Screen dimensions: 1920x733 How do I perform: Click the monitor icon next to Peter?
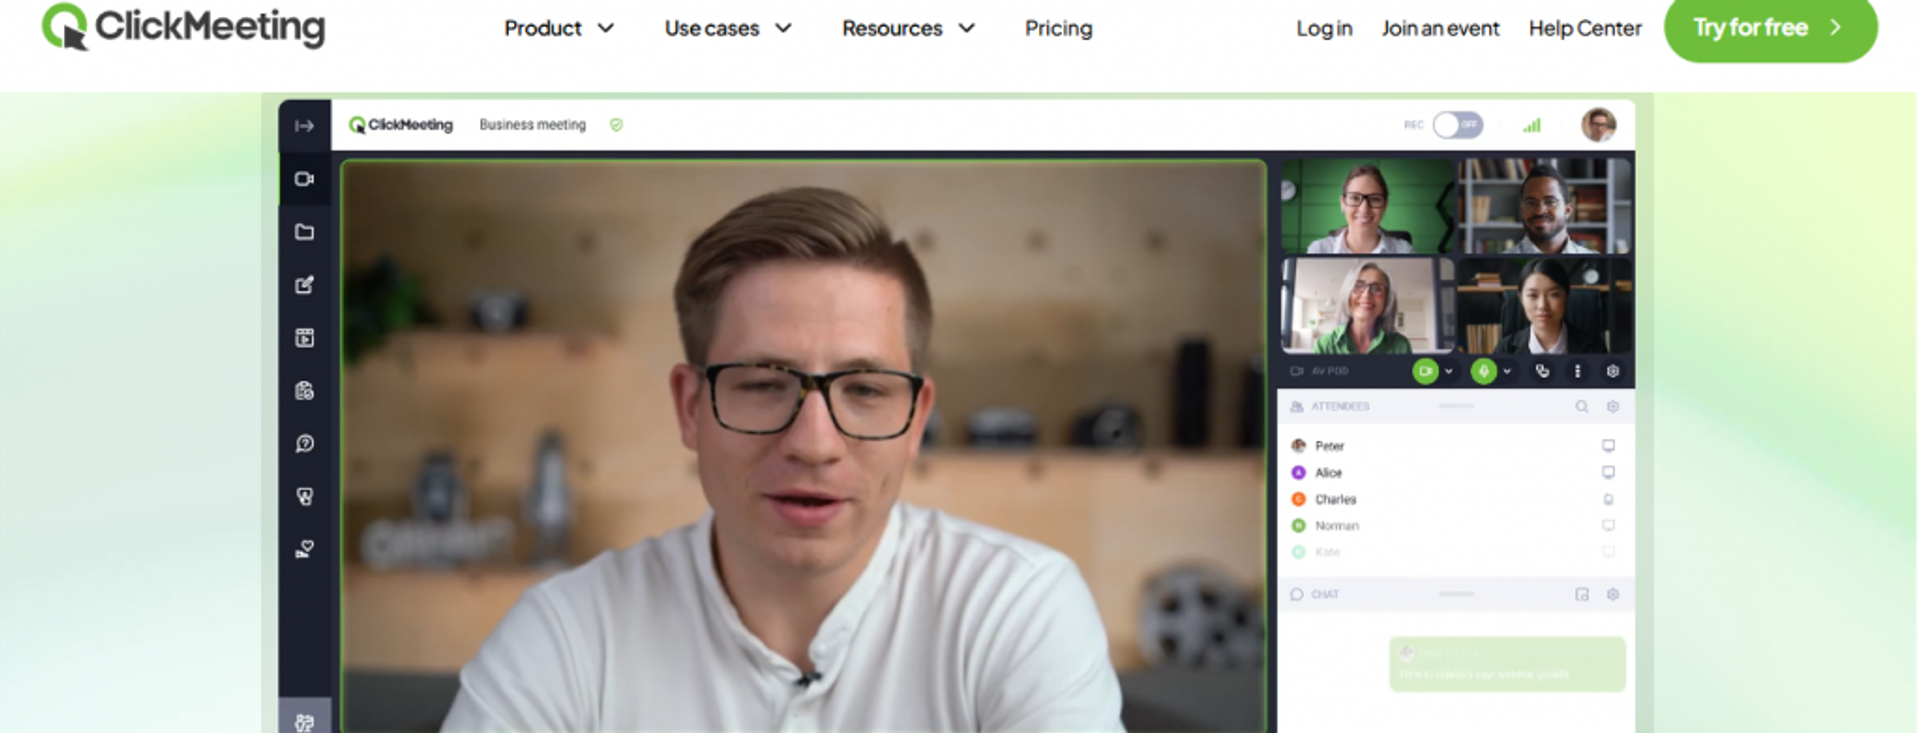click(1608, 446)
